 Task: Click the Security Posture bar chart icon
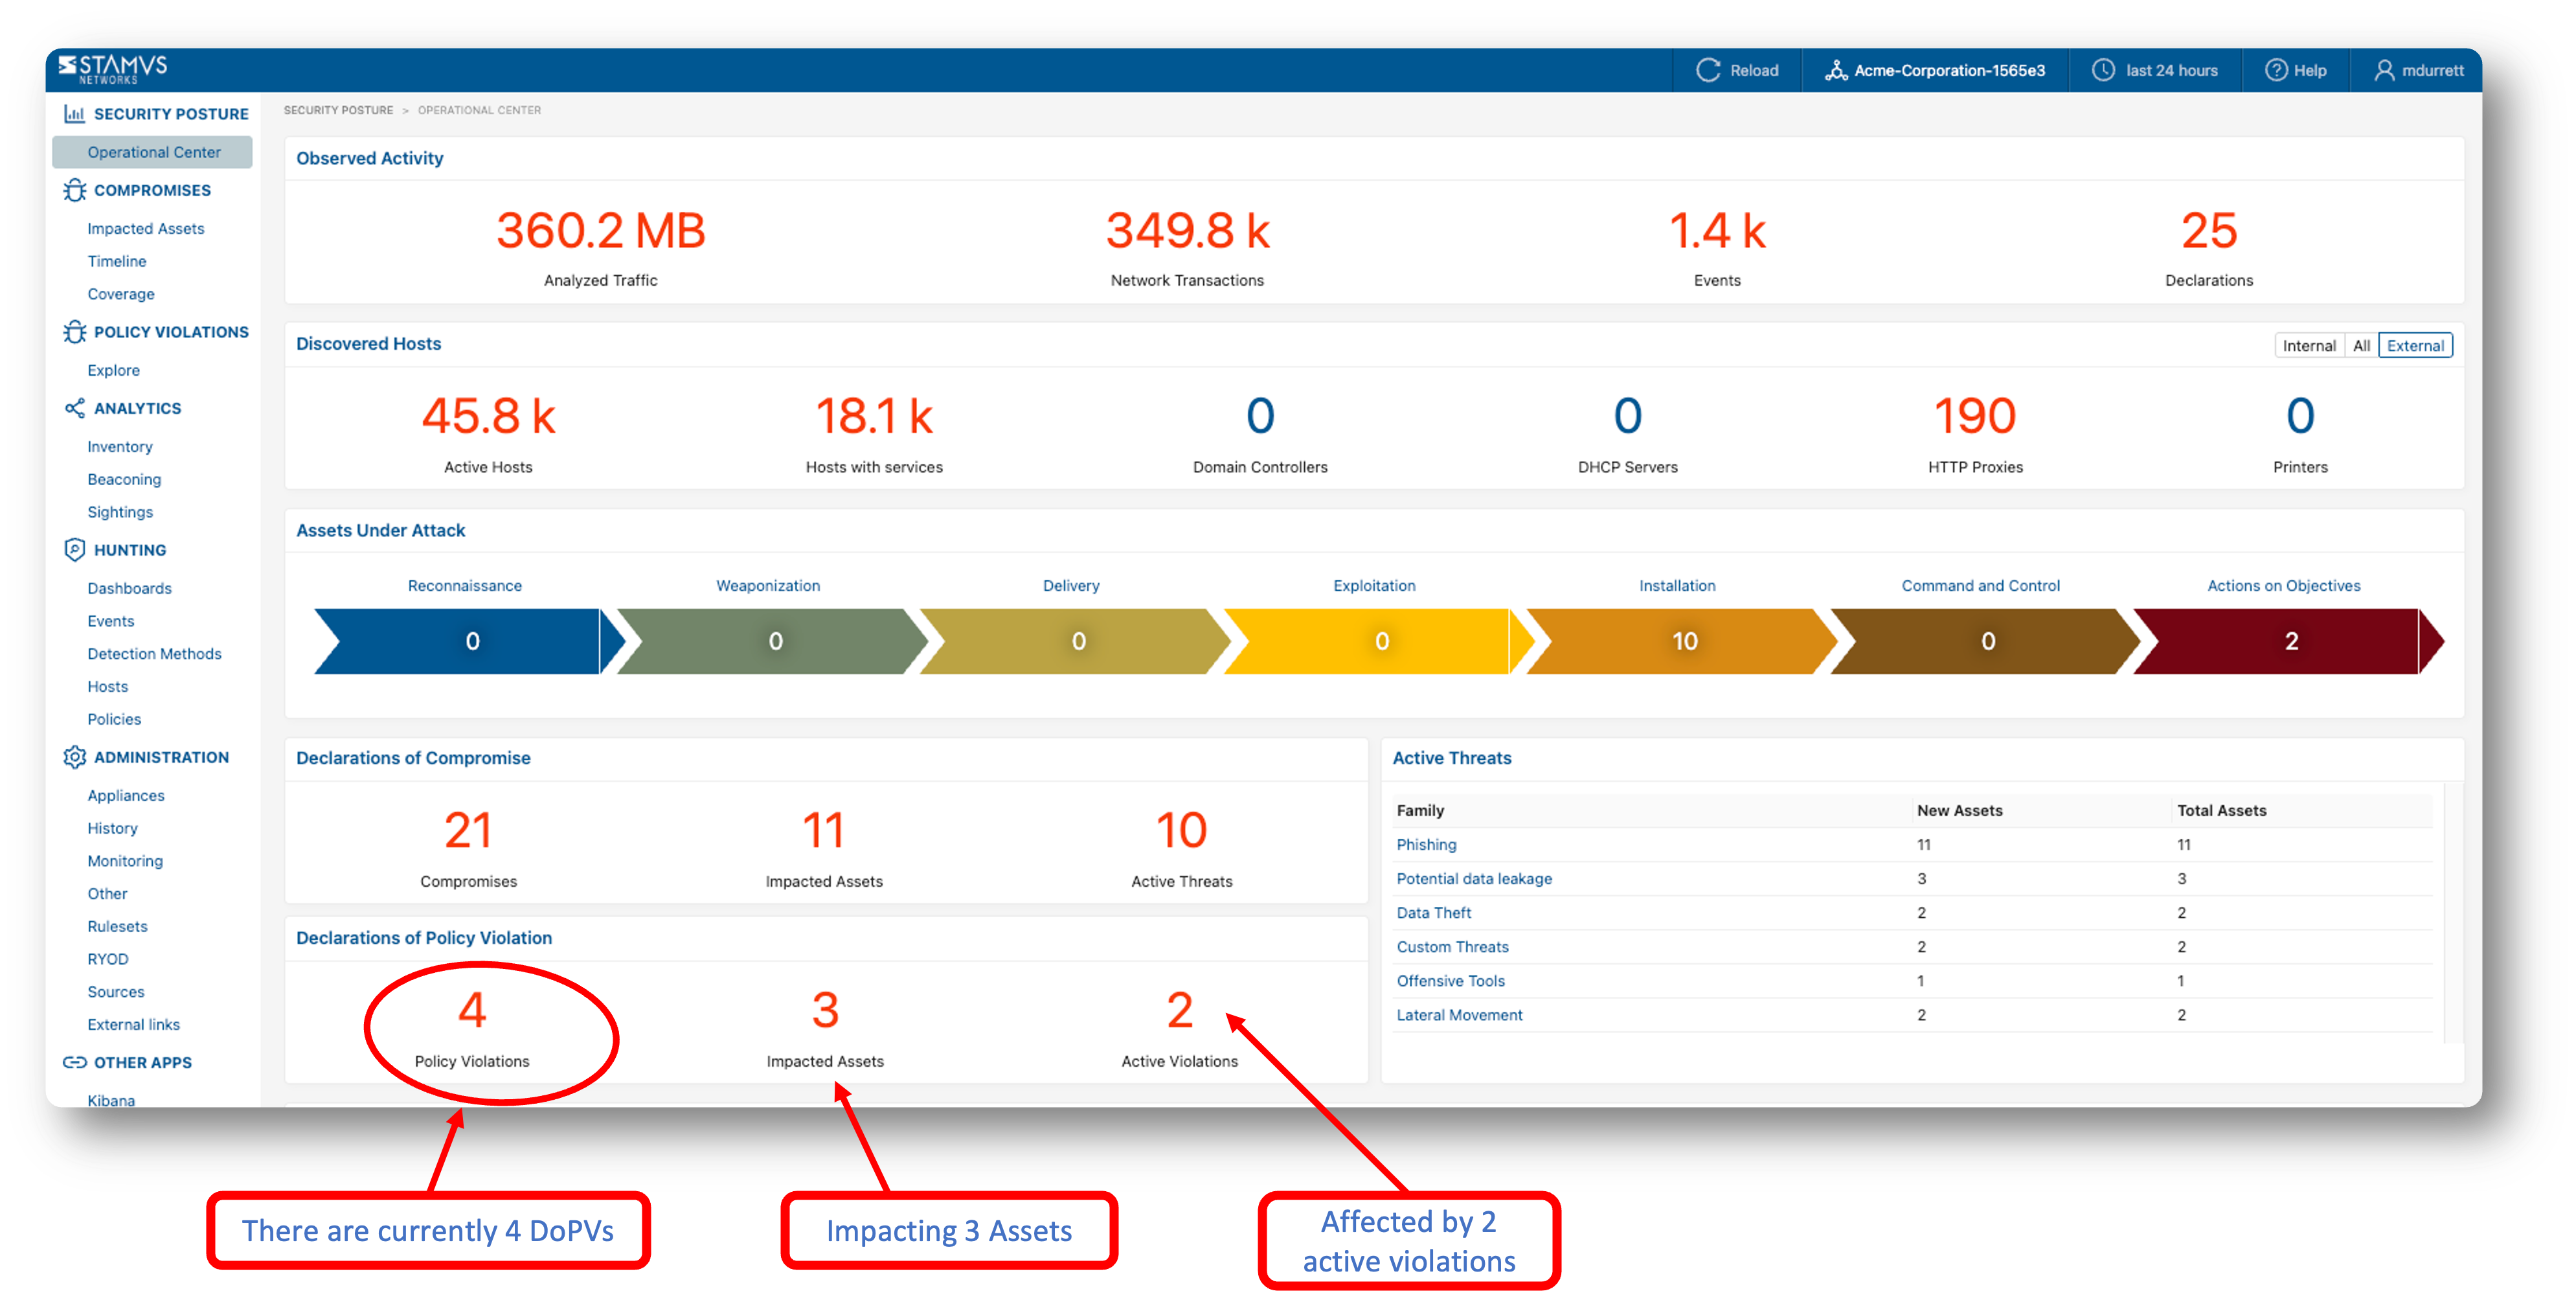coord(74,114)
